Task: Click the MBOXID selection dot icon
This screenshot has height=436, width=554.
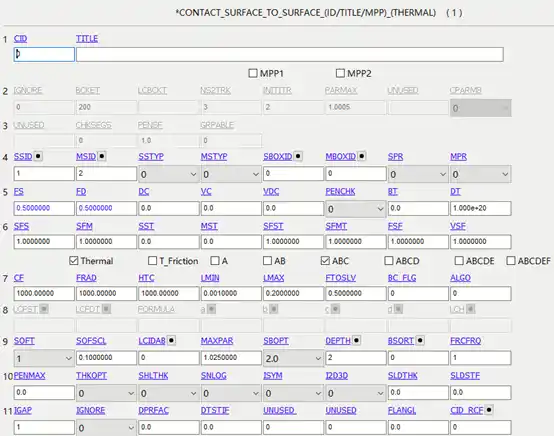Action: pyautogui.click(x=361, y=156)
